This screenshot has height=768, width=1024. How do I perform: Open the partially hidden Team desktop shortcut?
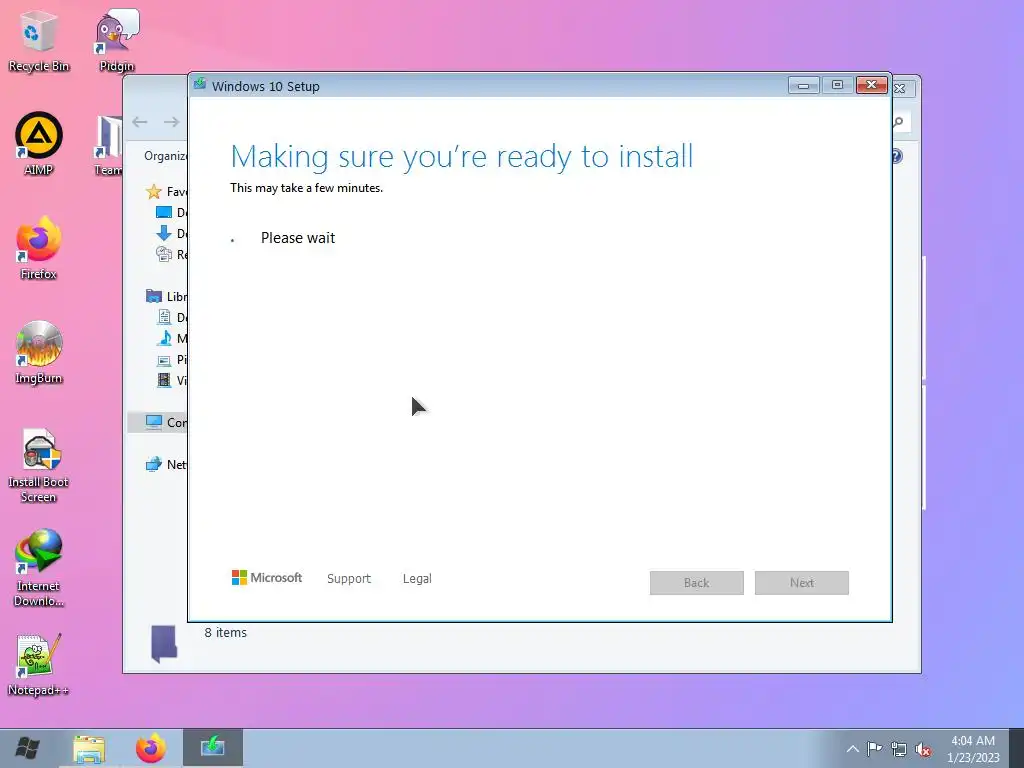(x=108, y=145)
